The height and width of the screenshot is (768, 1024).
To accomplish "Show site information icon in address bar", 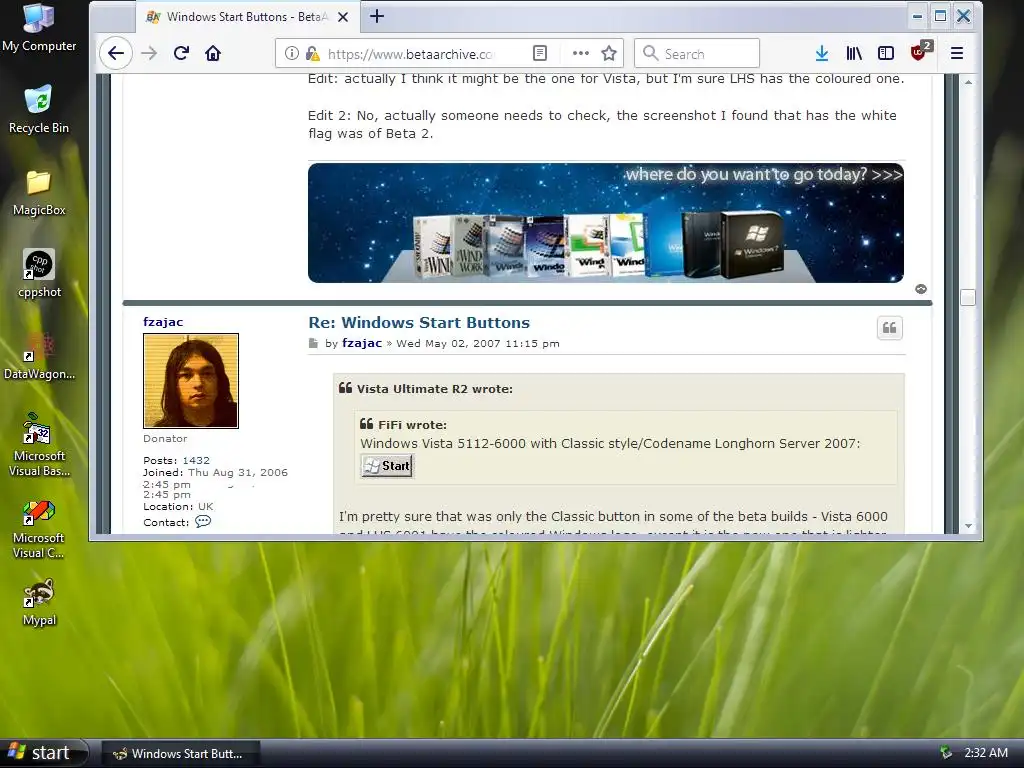I will point(292,54).
